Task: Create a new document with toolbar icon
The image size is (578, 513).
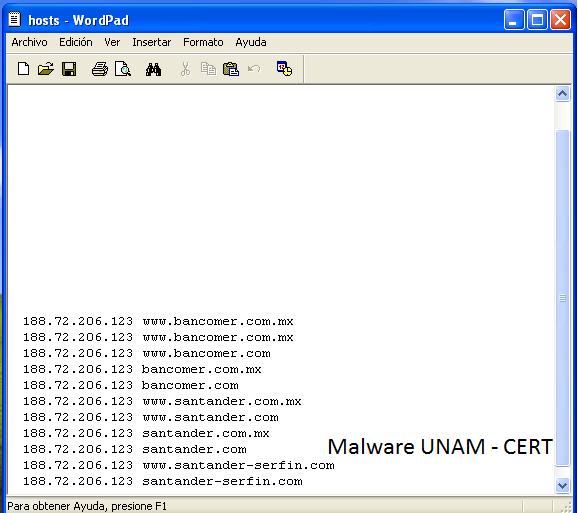Action: pyautogui.click(x=24, y=69)
